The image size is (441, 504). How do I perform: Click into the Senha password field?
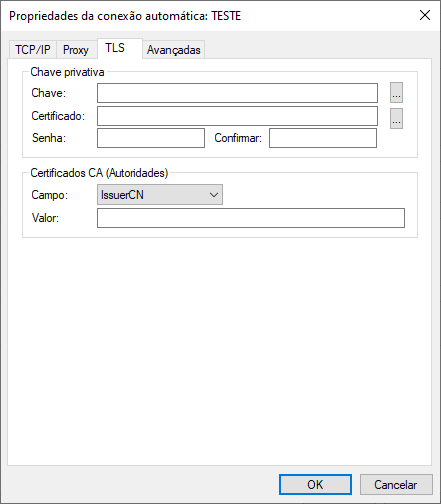point(151,138)
